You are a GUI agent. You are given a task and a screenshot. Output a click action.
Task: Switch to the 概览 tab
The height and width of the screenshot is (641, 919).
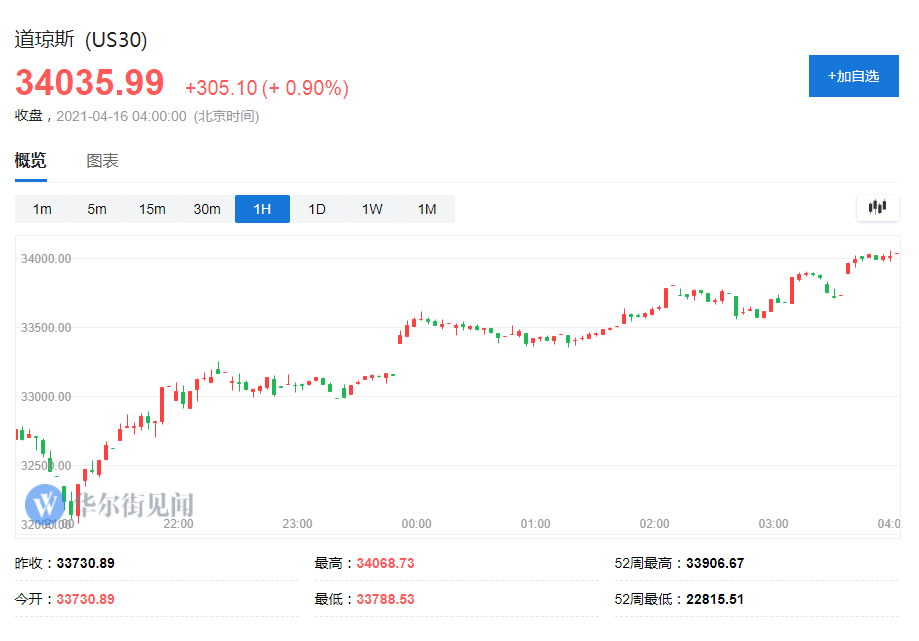30,161
